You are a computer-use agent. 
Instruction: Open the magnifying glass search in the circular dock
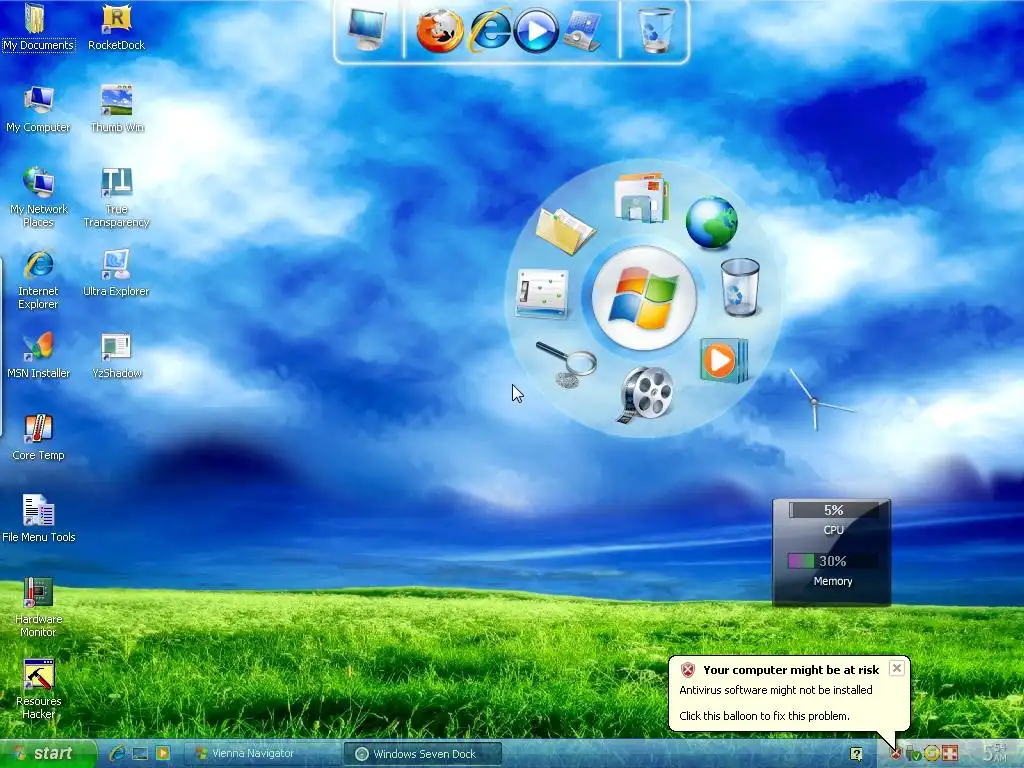tap(567, 364)
